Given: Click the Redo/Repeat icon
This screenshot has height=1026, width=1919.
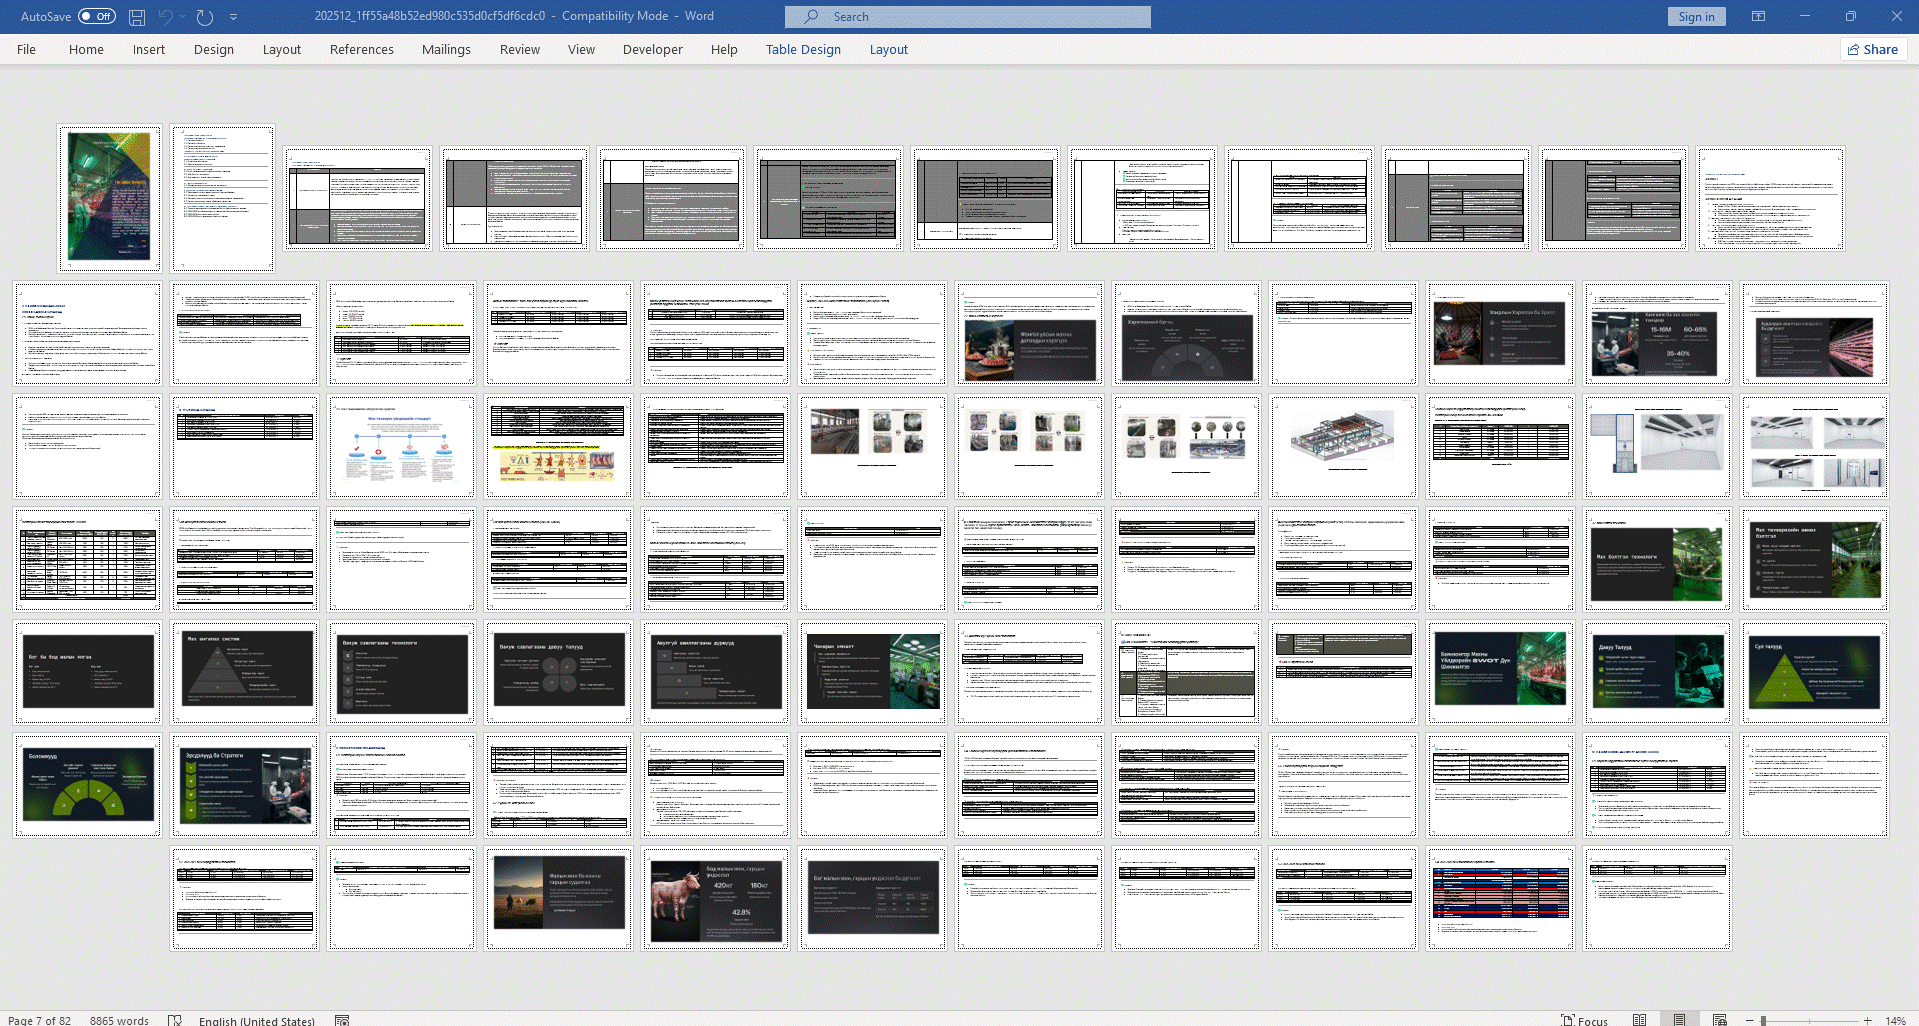Looking at the screenshot, I should (x=204, y=17).
